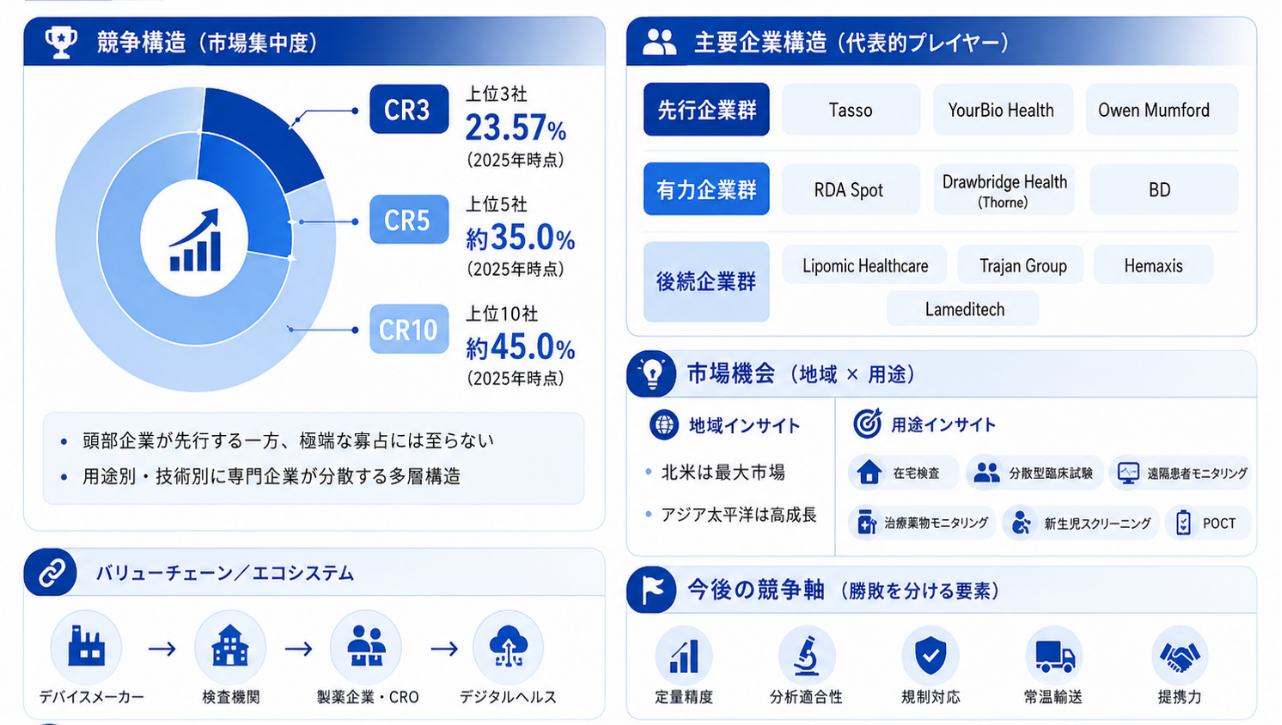Click the handshake icon above 提携力
Viewport: 1282px width, 725px height.
point(1180,656)
